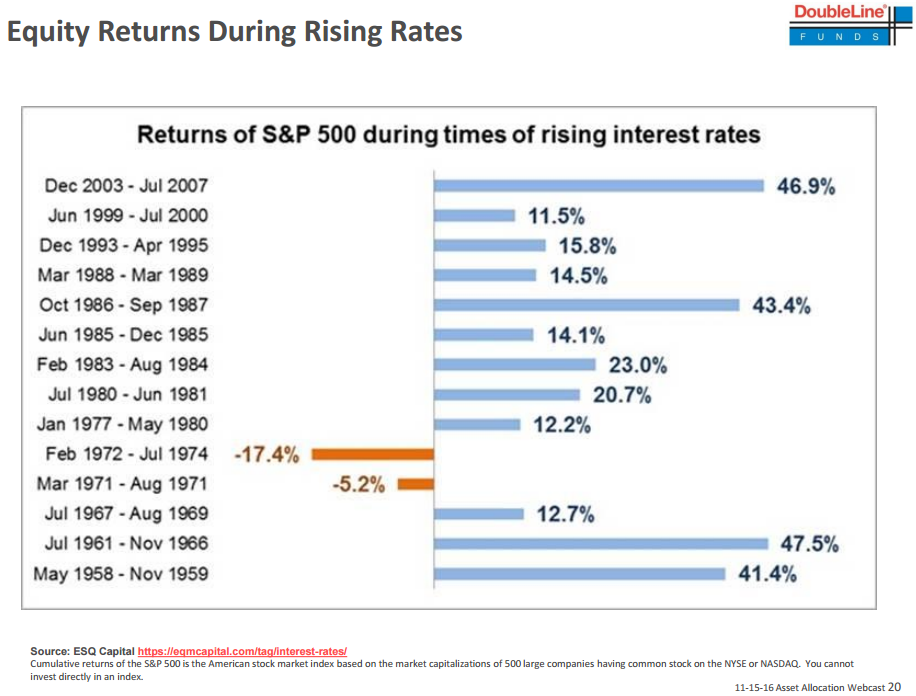The height and width of the screenshot is (696, 916).
Task: Click the Dec 1993 - Apr 1995 bar
Action: pos(490,245)
